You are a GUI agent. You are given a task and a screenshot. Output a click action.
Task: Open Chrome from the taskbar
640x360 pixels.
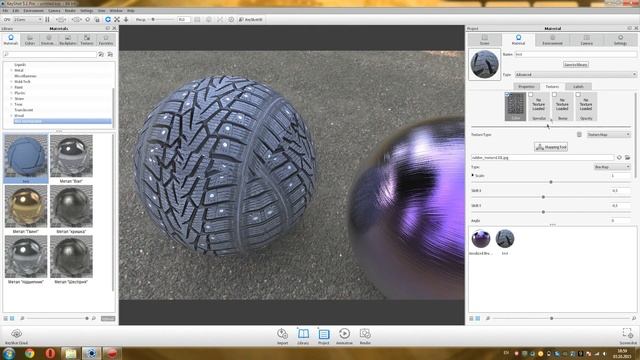click(29, 353)
